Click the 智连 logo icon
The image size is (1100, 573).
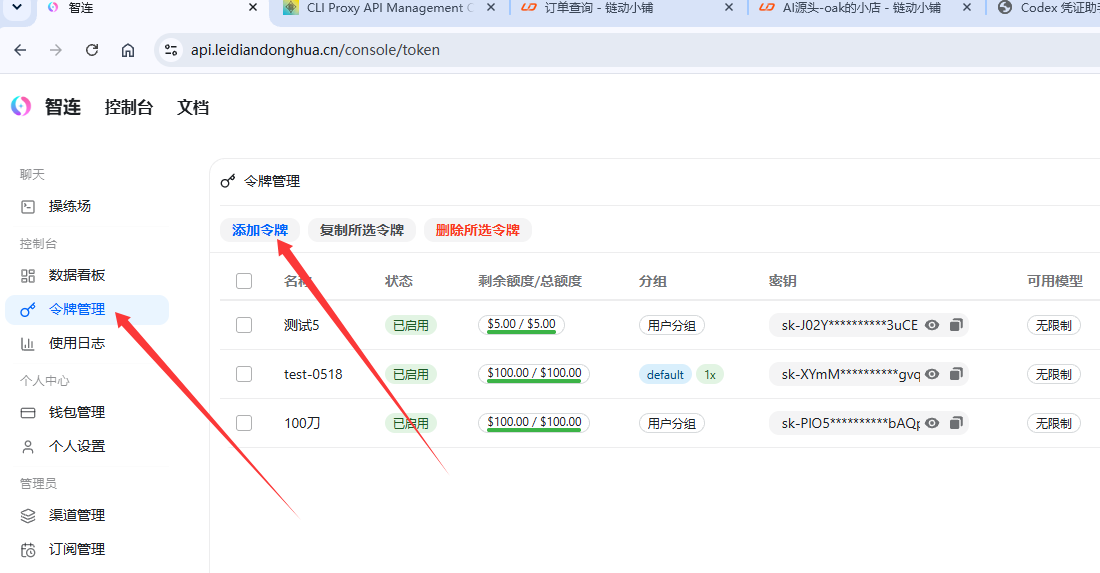click(x=21, y=107)
